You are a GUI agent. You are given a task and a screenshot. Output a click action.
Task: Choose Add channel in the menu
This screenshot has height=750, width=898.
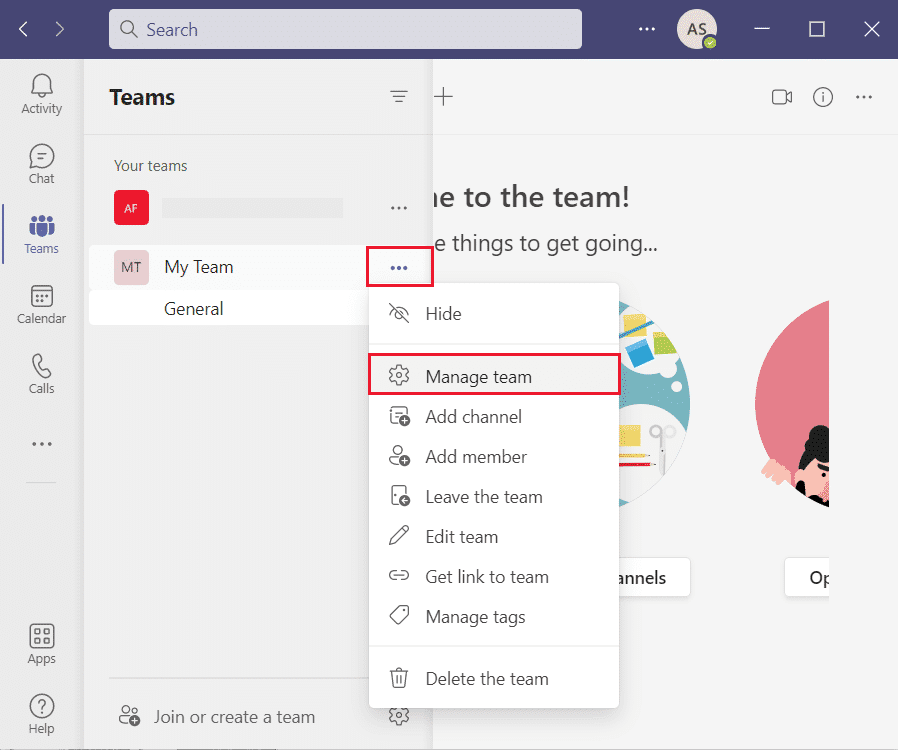coord(494,417)
